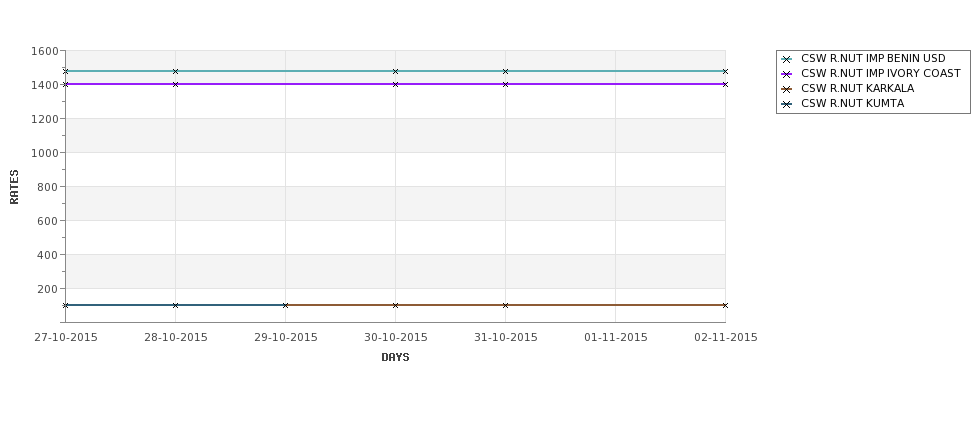Click the bottom-line data point on 31-10-2015
This screenshot has width=975, height=429.
click(x=505, y=305)
